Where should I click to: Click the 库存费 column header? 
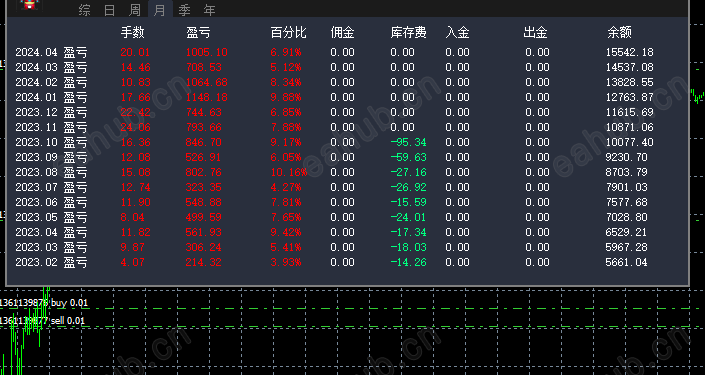click(408, 32)
